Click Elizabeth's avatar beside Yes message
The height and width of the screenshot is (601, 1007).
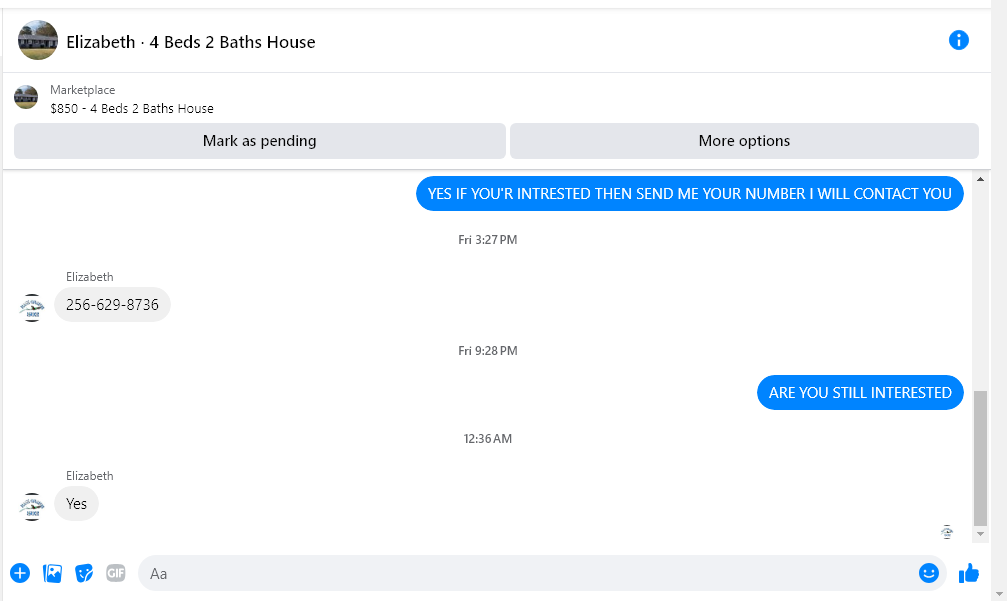[31, 507]
